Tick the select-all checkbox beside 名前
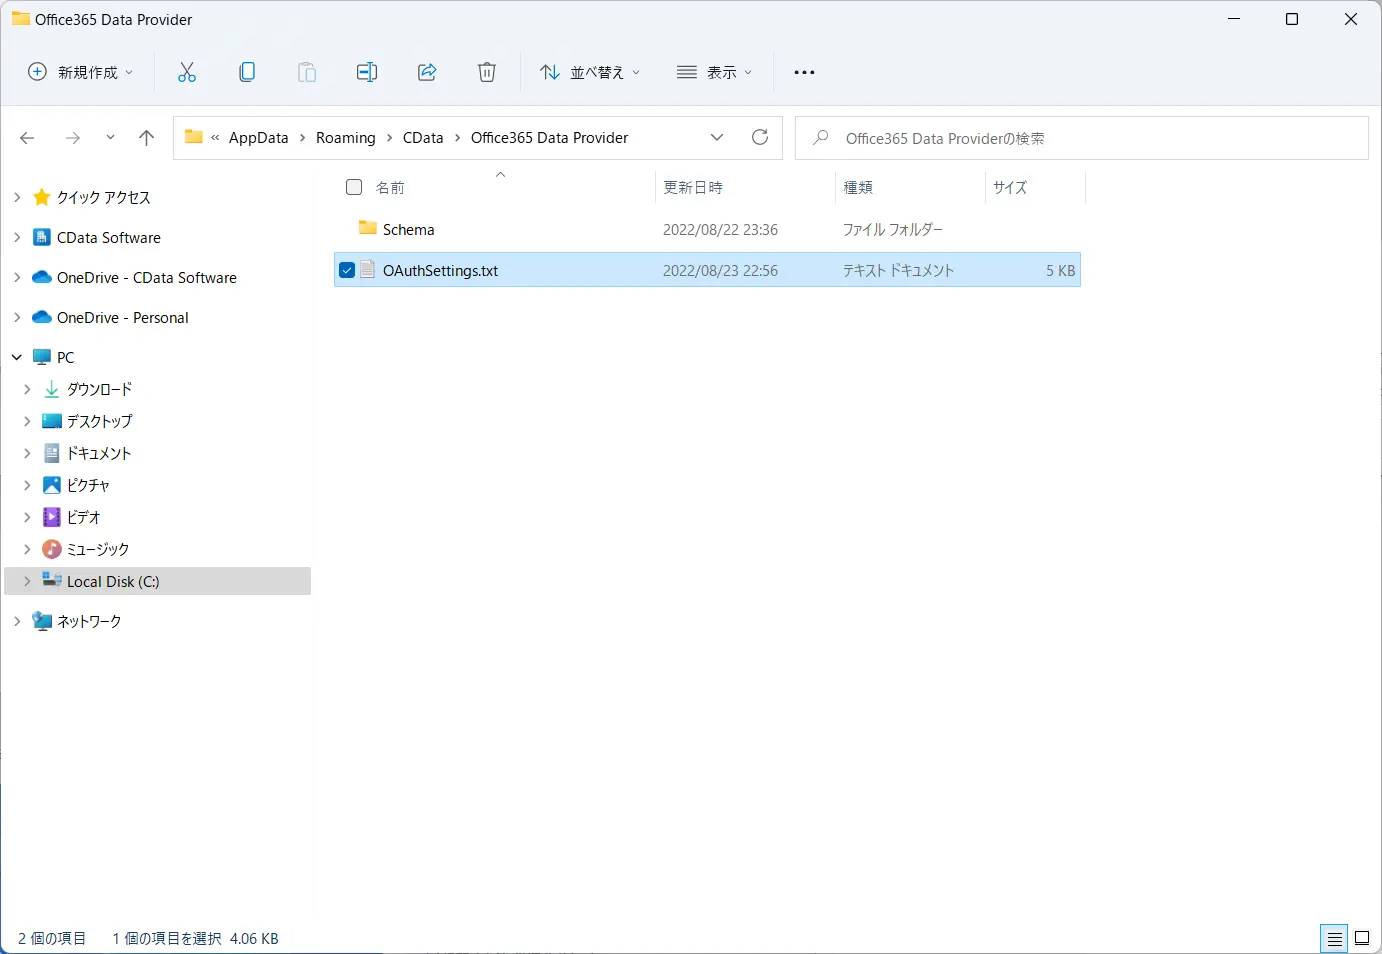This screenshot has height=954, width=1382. tap(354, 187)
